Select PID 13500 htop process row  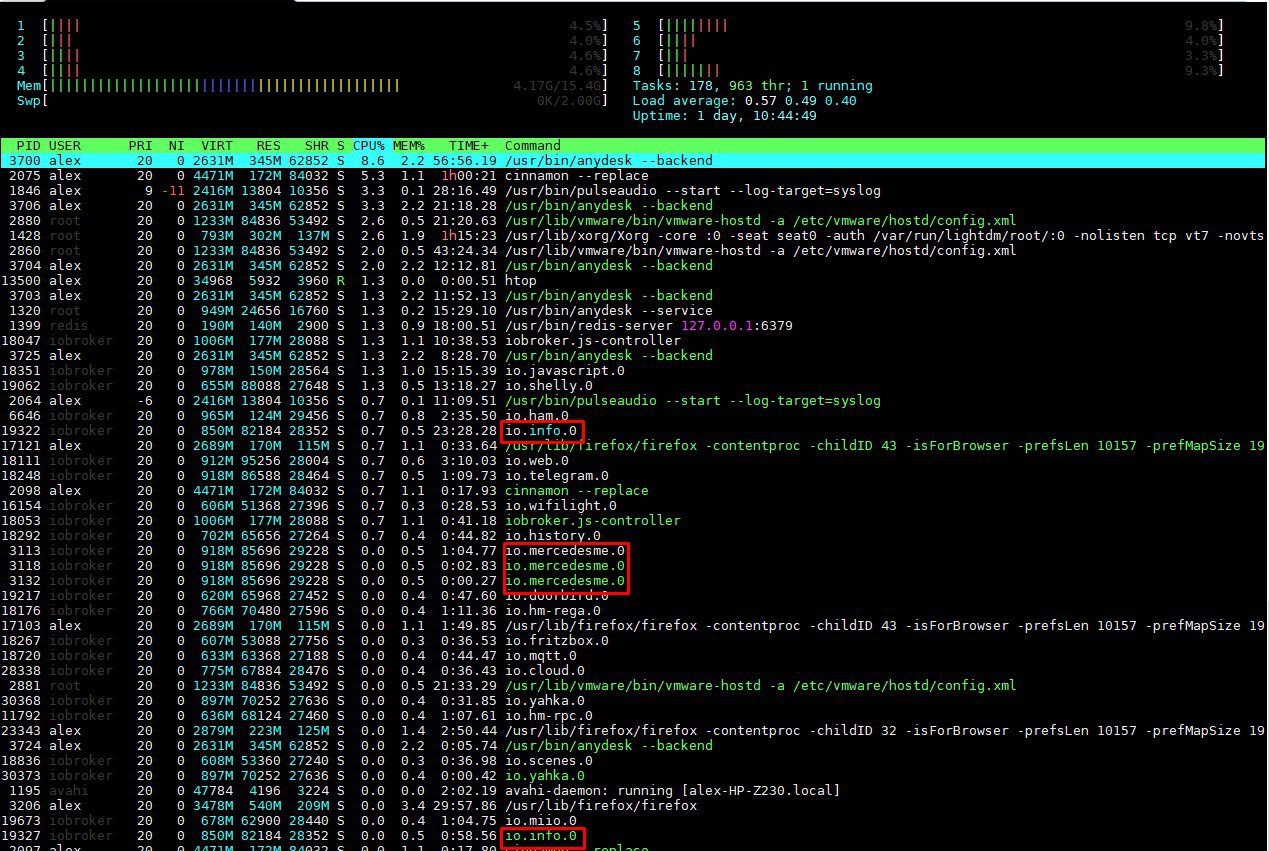click(x=633, y=280)
